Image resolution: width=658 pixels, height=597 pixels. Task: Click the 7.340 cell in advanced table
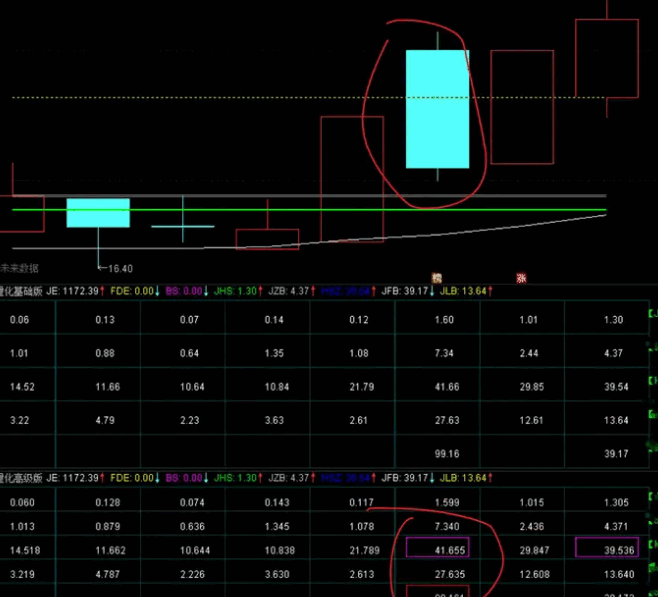pyautogui.click(x=447, y=527)
